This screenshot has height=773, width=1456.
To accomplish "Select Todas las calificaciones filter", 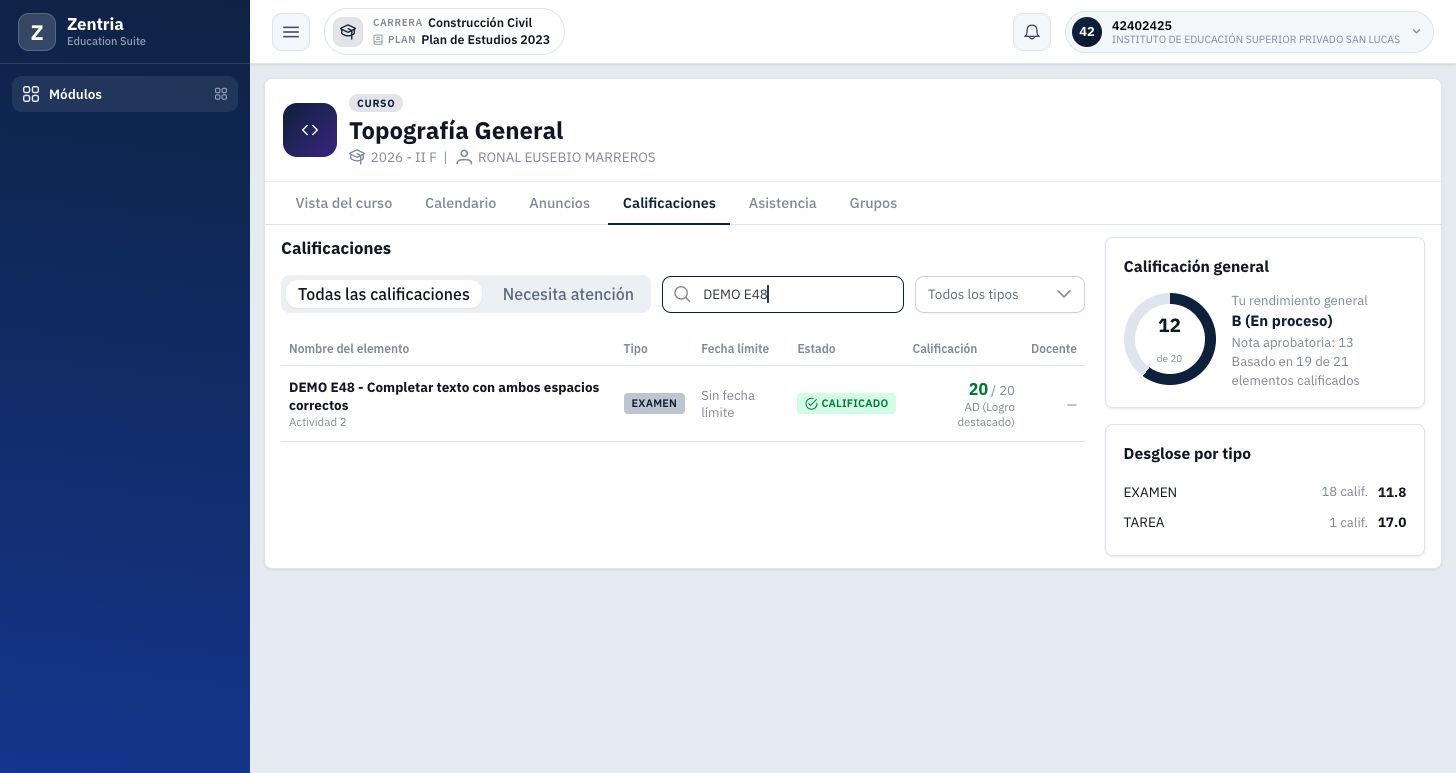I will pyautogui.click(x=384, y=294).
